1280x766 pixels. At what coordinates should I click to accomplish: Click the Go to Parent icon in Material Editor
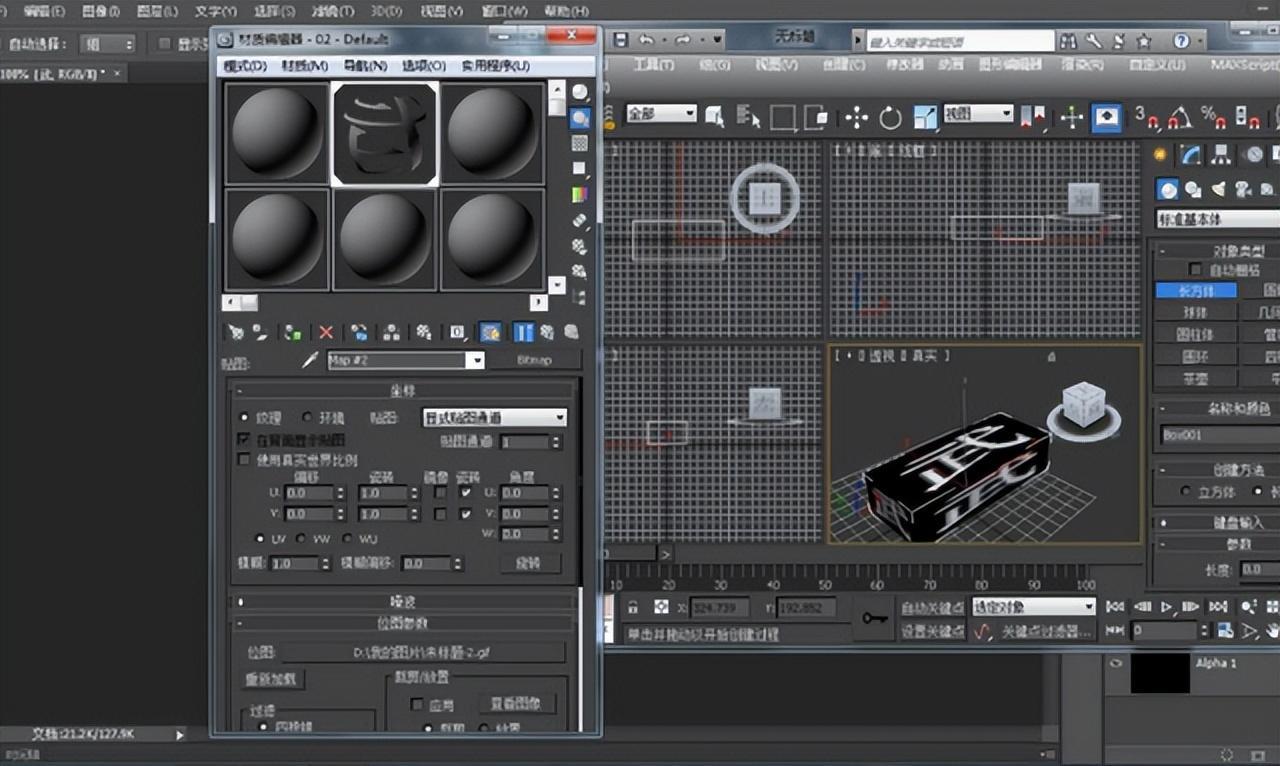tap(547, 332)
